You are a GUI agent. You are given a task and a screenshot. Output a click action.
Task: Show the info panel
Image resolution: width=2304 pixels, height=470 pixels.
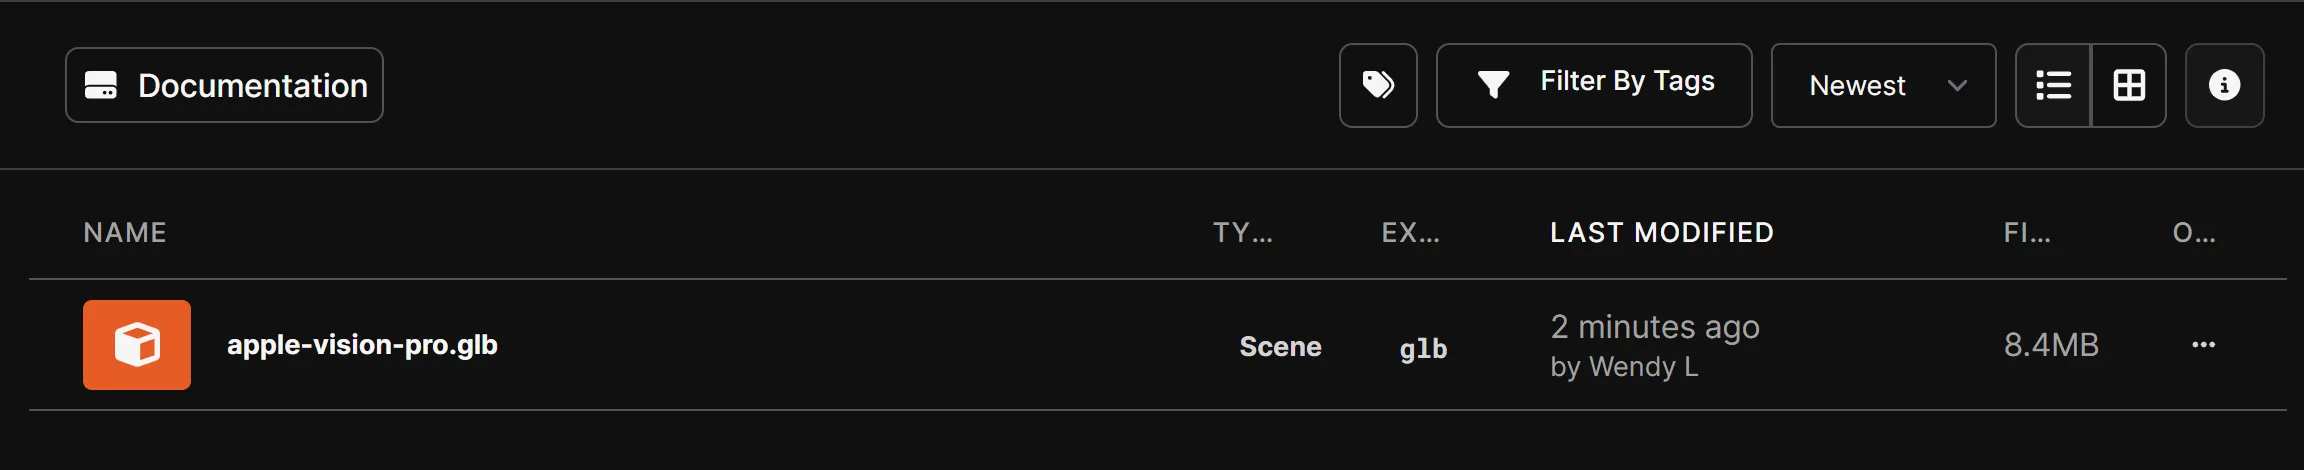[x=2224, y=86]
